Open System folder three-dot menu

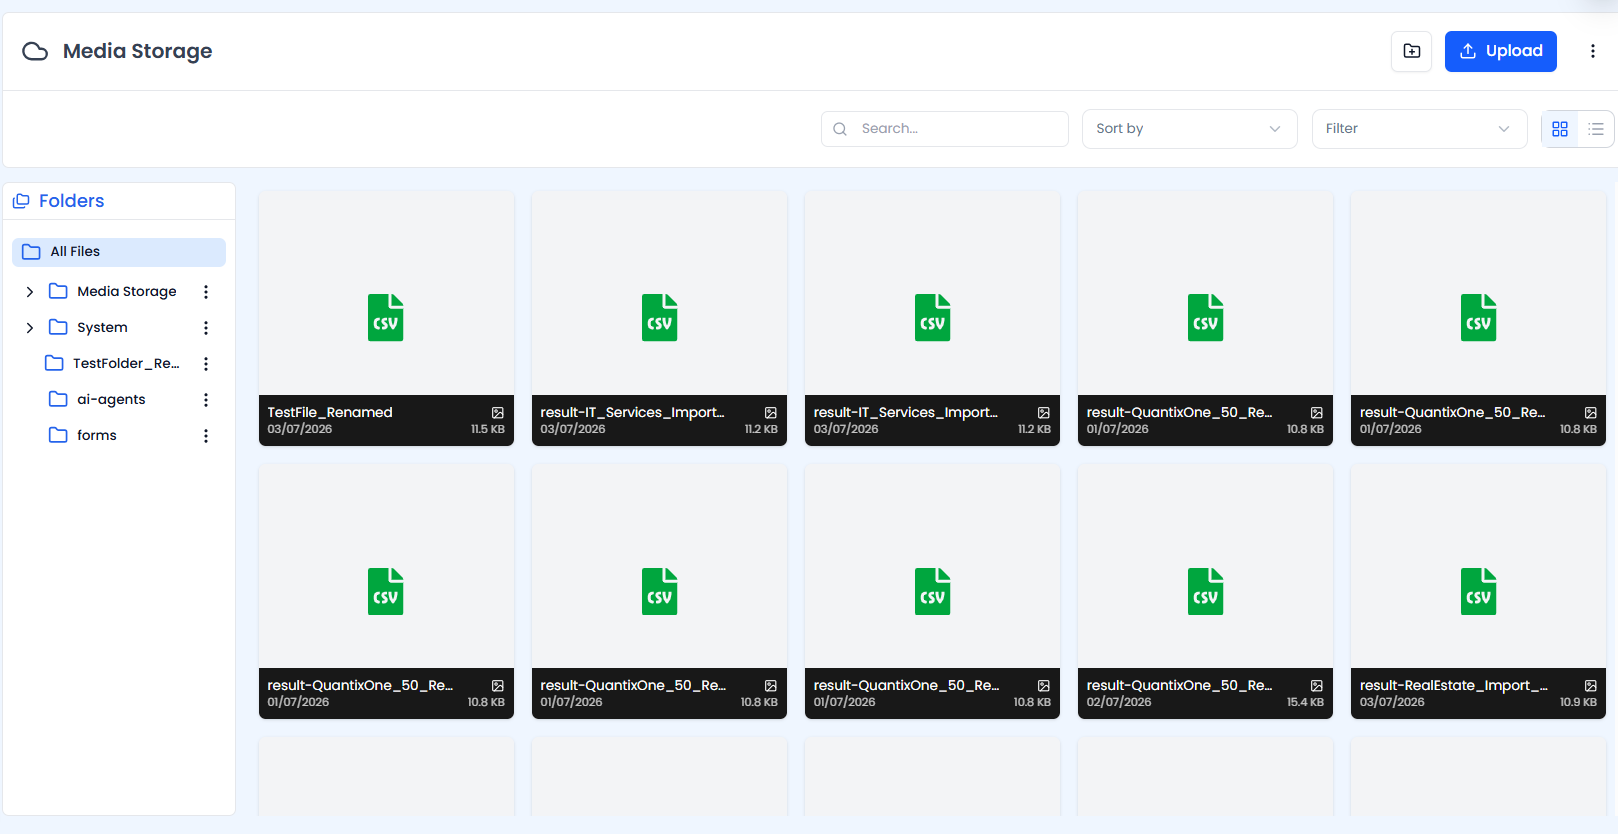pos(206,328)
